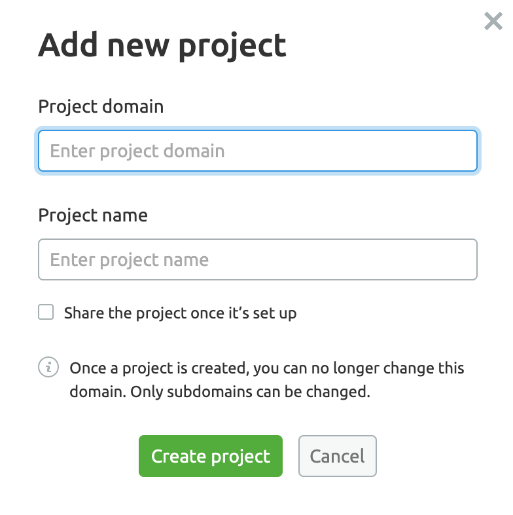
Task: Click the 'Add new project' heading
Action: tap(162, 46)
